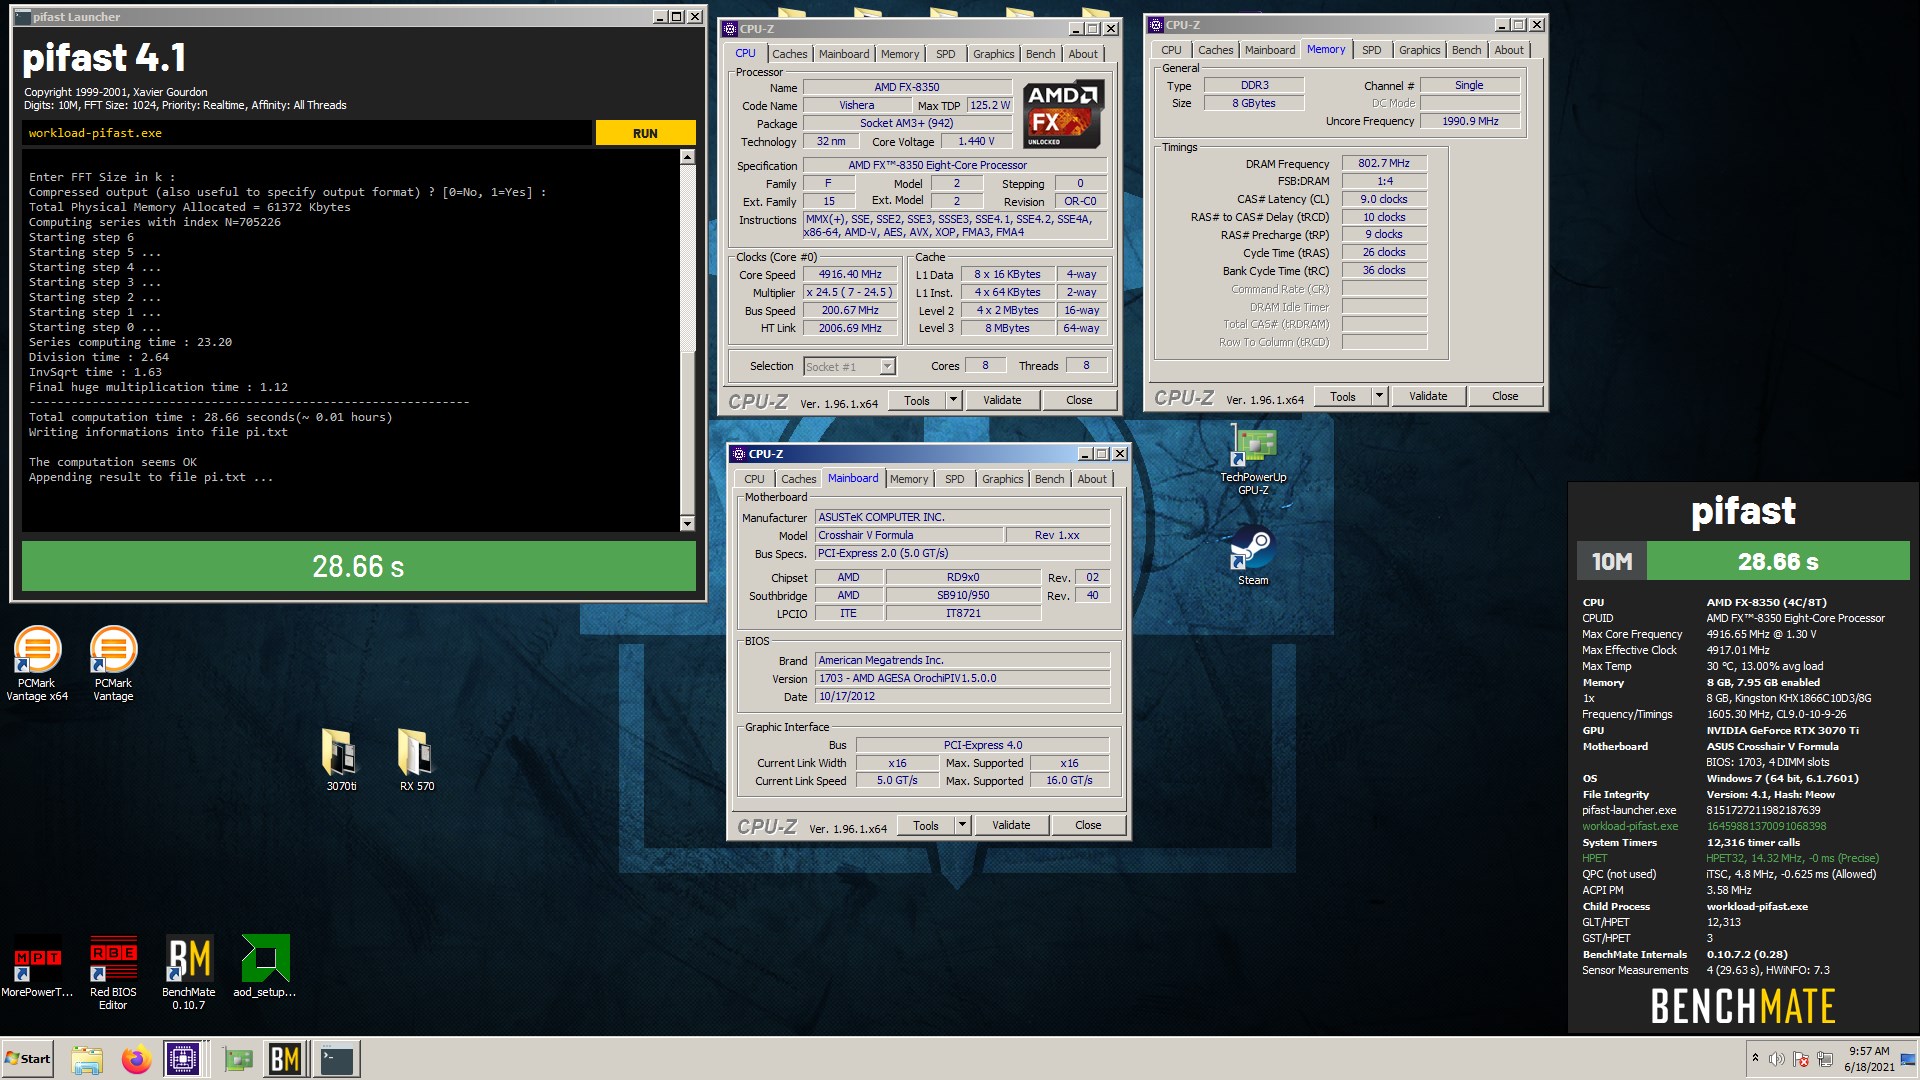Open Bench tab in CPU-Z Mainboard window
Screen dimensions: 1920x1080
click(1049, 479)
